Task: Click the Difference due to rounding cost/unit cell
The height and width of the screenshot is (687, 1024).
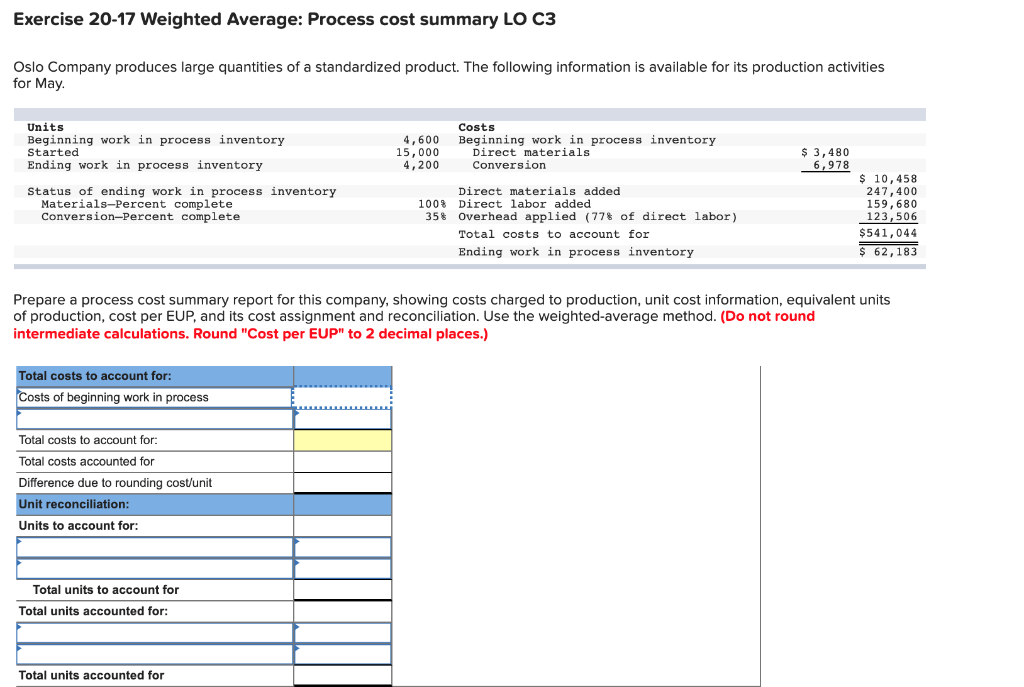Action: pyautogui.click(x=341, y=482)
